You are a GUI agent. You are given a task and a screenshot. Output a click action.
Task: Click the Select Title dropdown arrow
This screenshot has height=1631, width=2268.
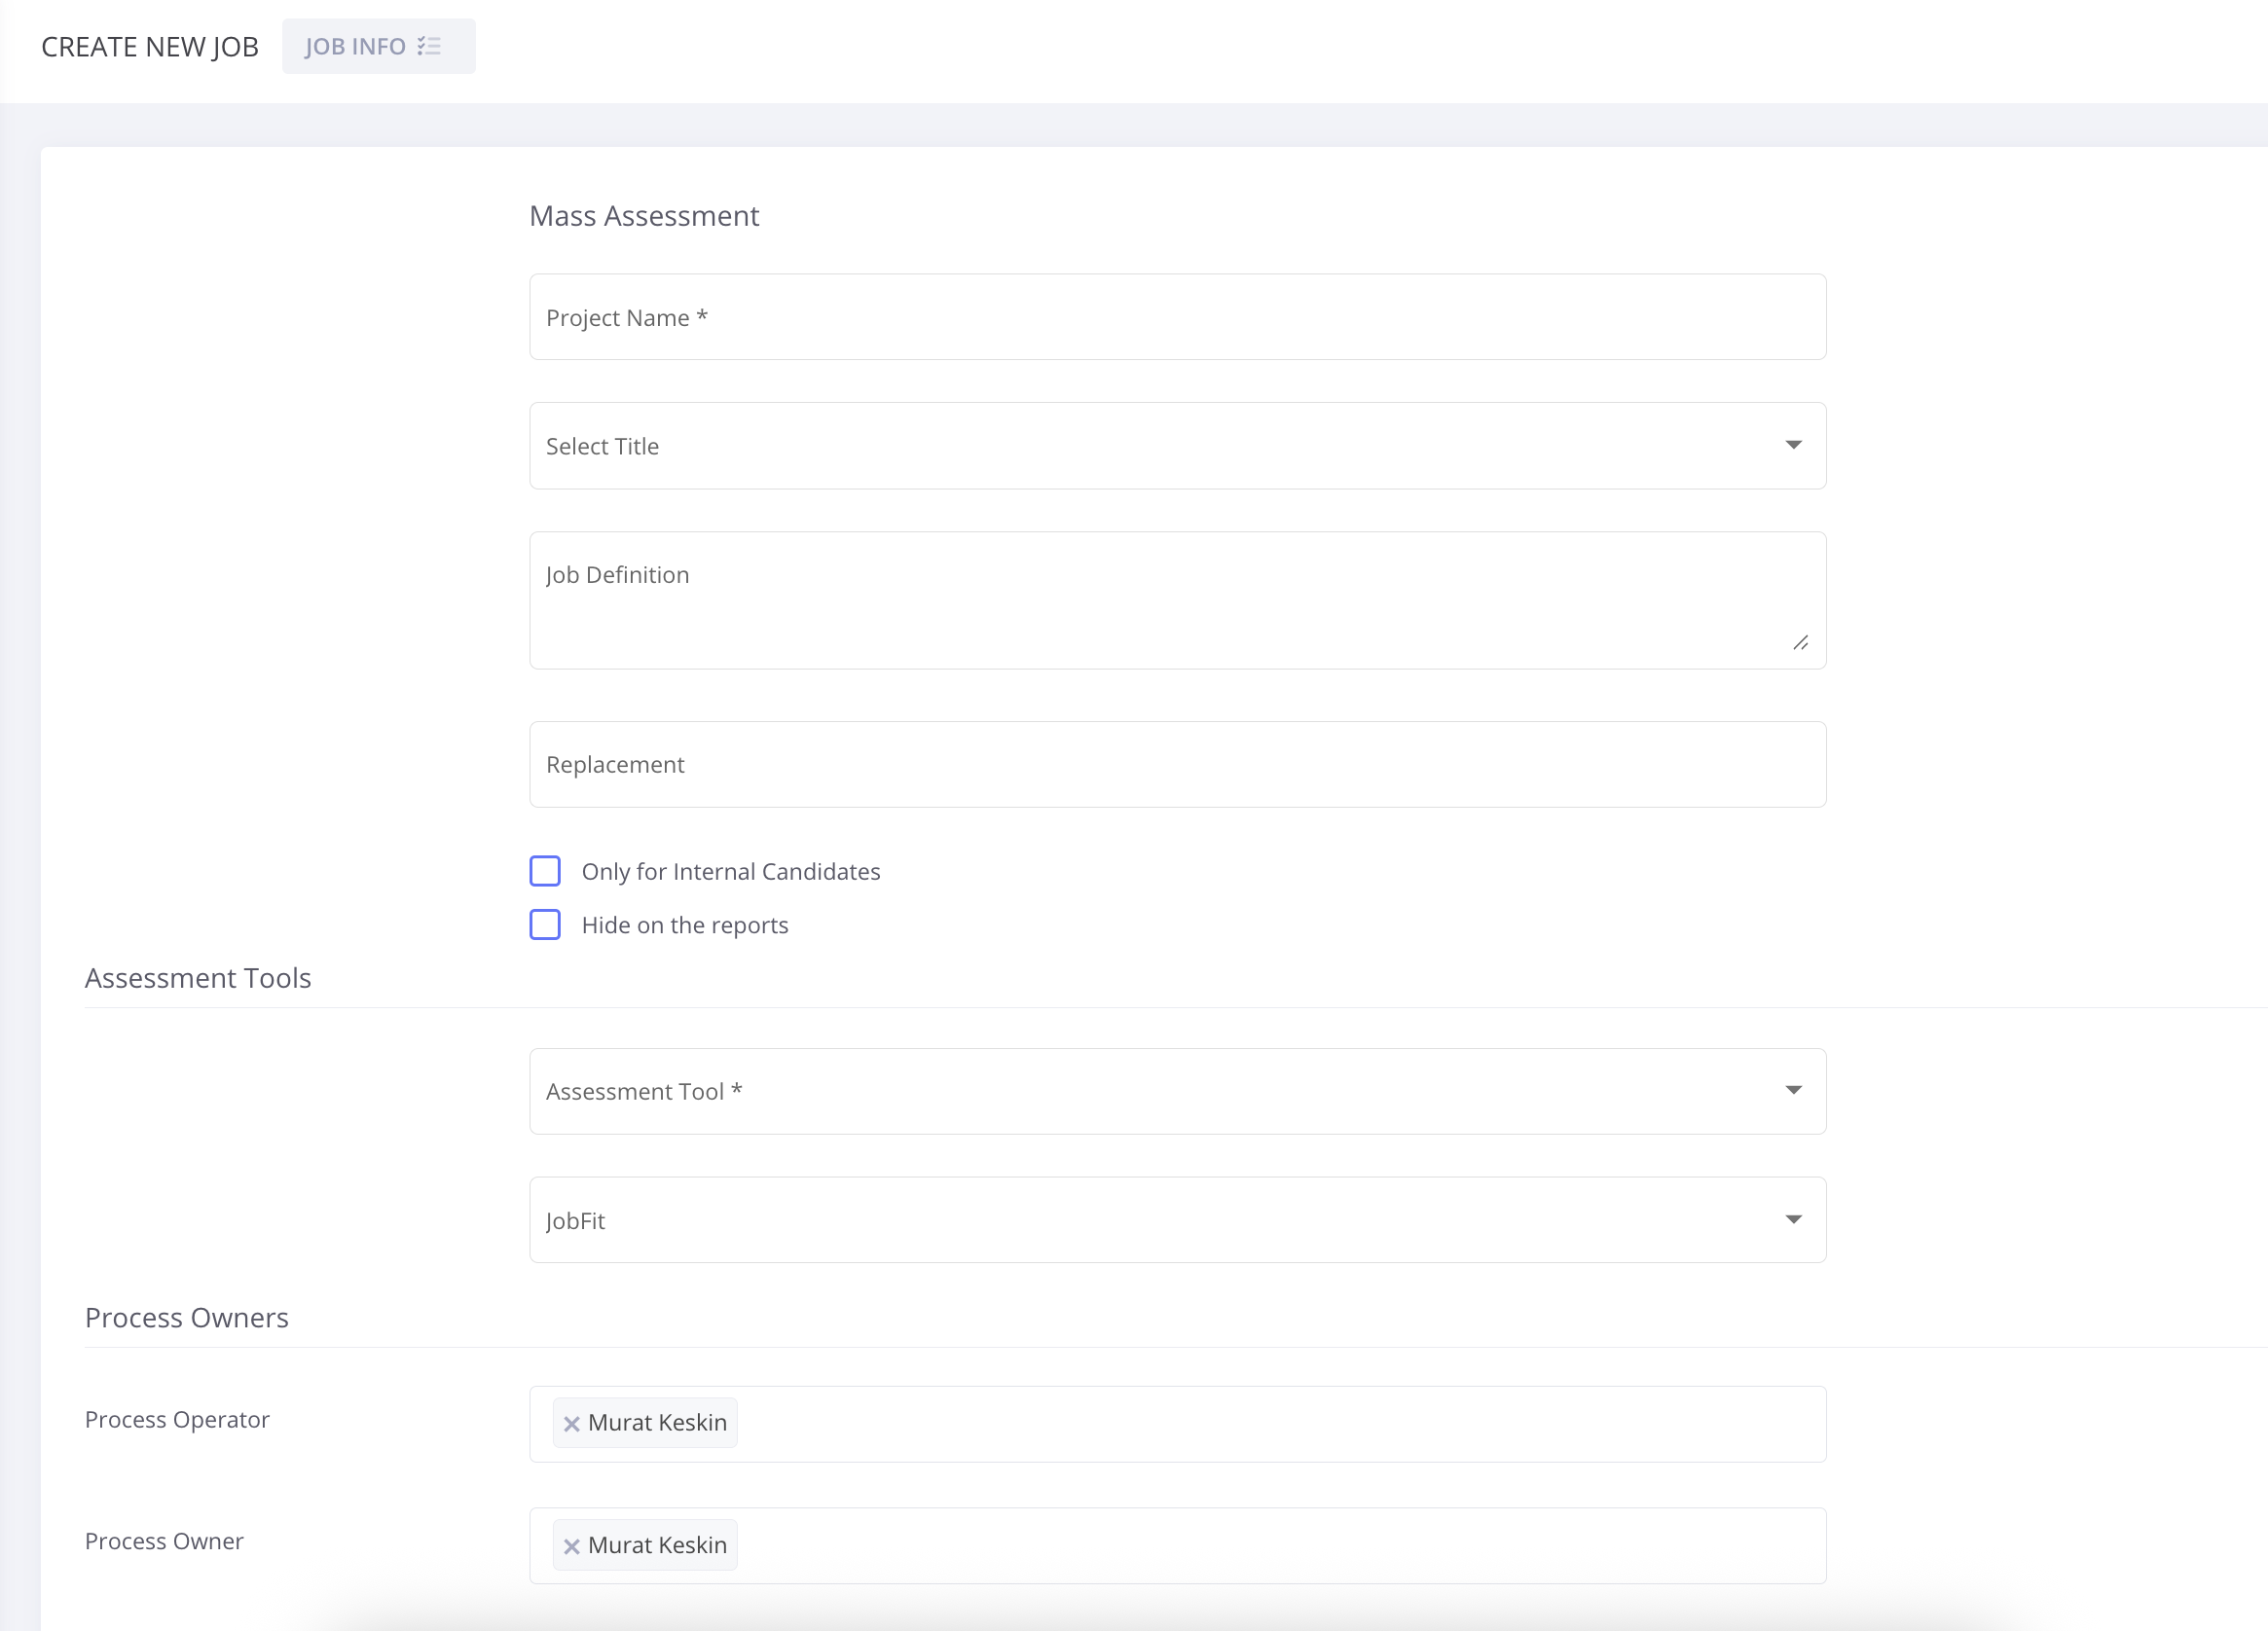coord(1793,445)
